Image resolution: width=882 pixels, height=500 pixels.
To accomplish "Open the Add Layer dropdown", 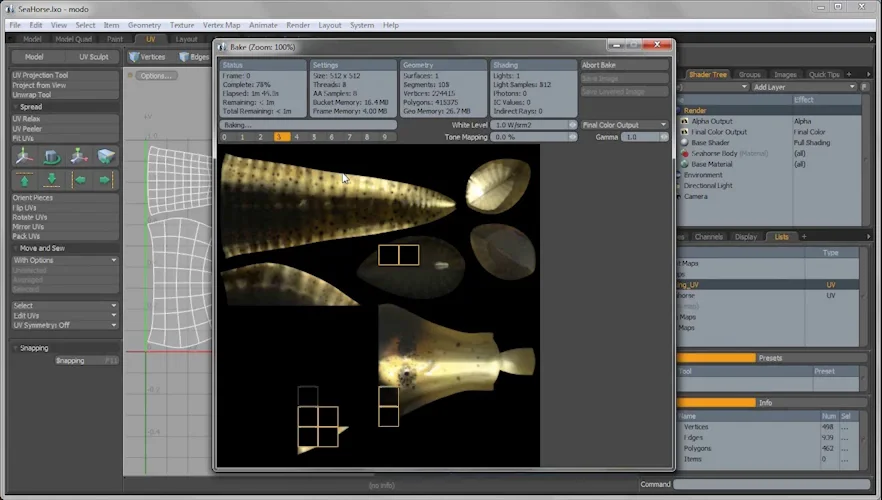I will click(x=805, y=87).
